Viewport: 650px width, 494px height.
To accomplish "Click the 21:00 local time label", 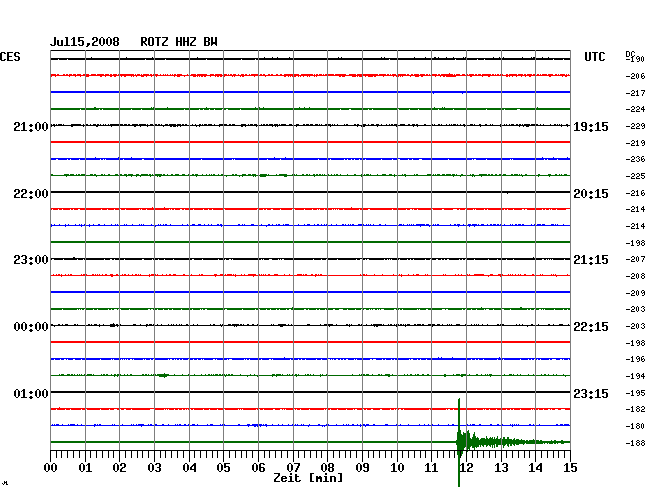I will (x=31, y=127).
